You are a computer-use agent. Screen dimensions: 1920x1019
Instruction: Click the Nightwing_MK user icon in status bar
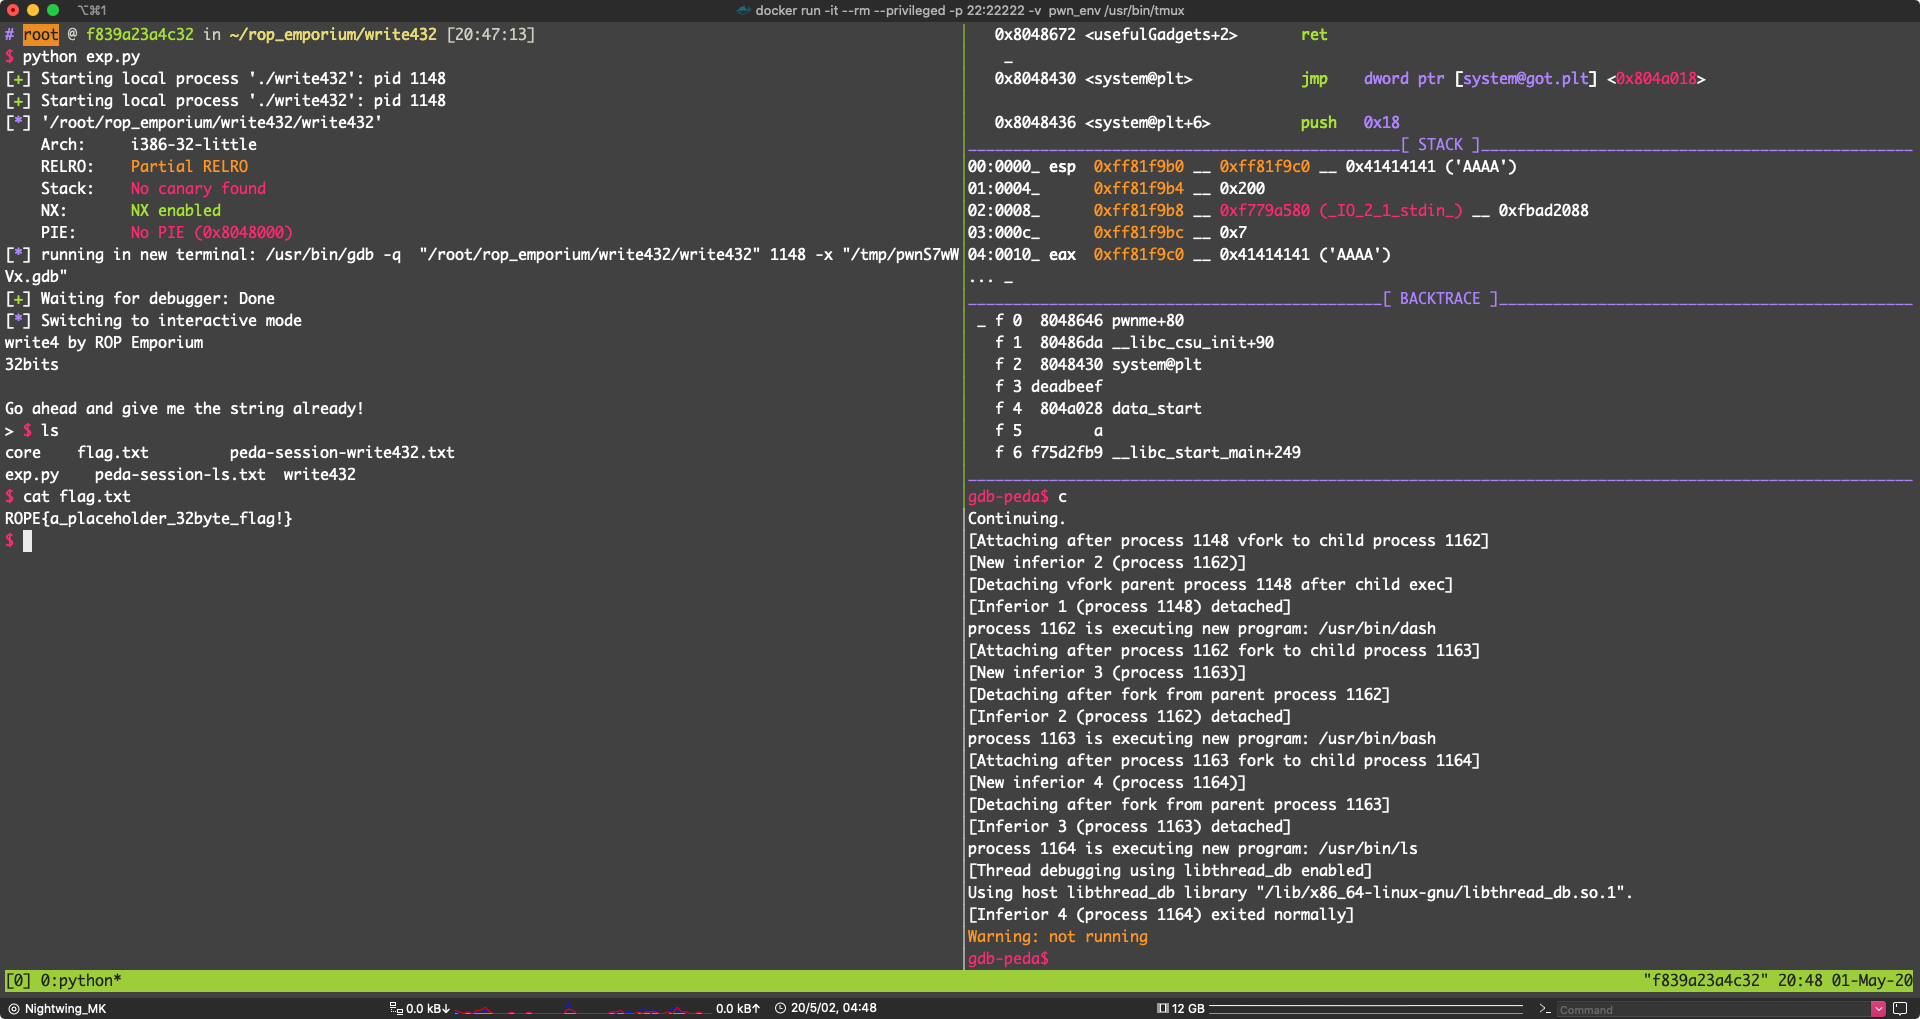[x=14, y=1009]
